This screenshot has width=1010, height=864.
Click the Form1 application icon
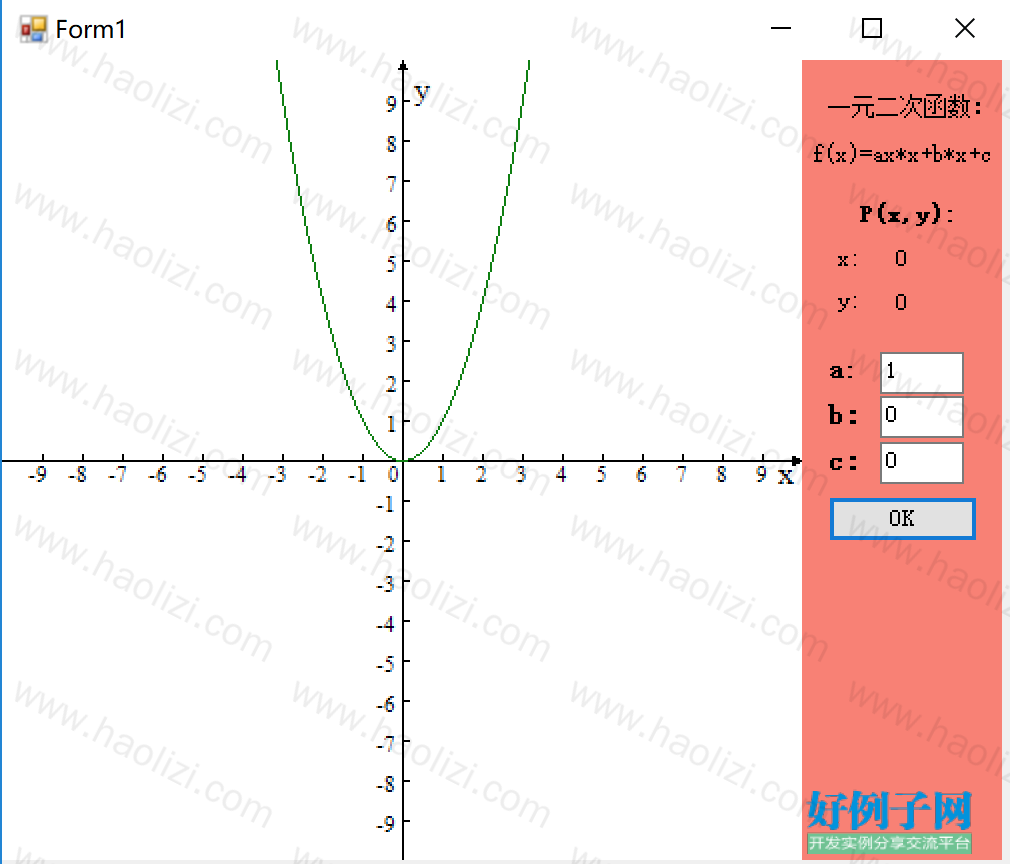(x=33, y=29)
